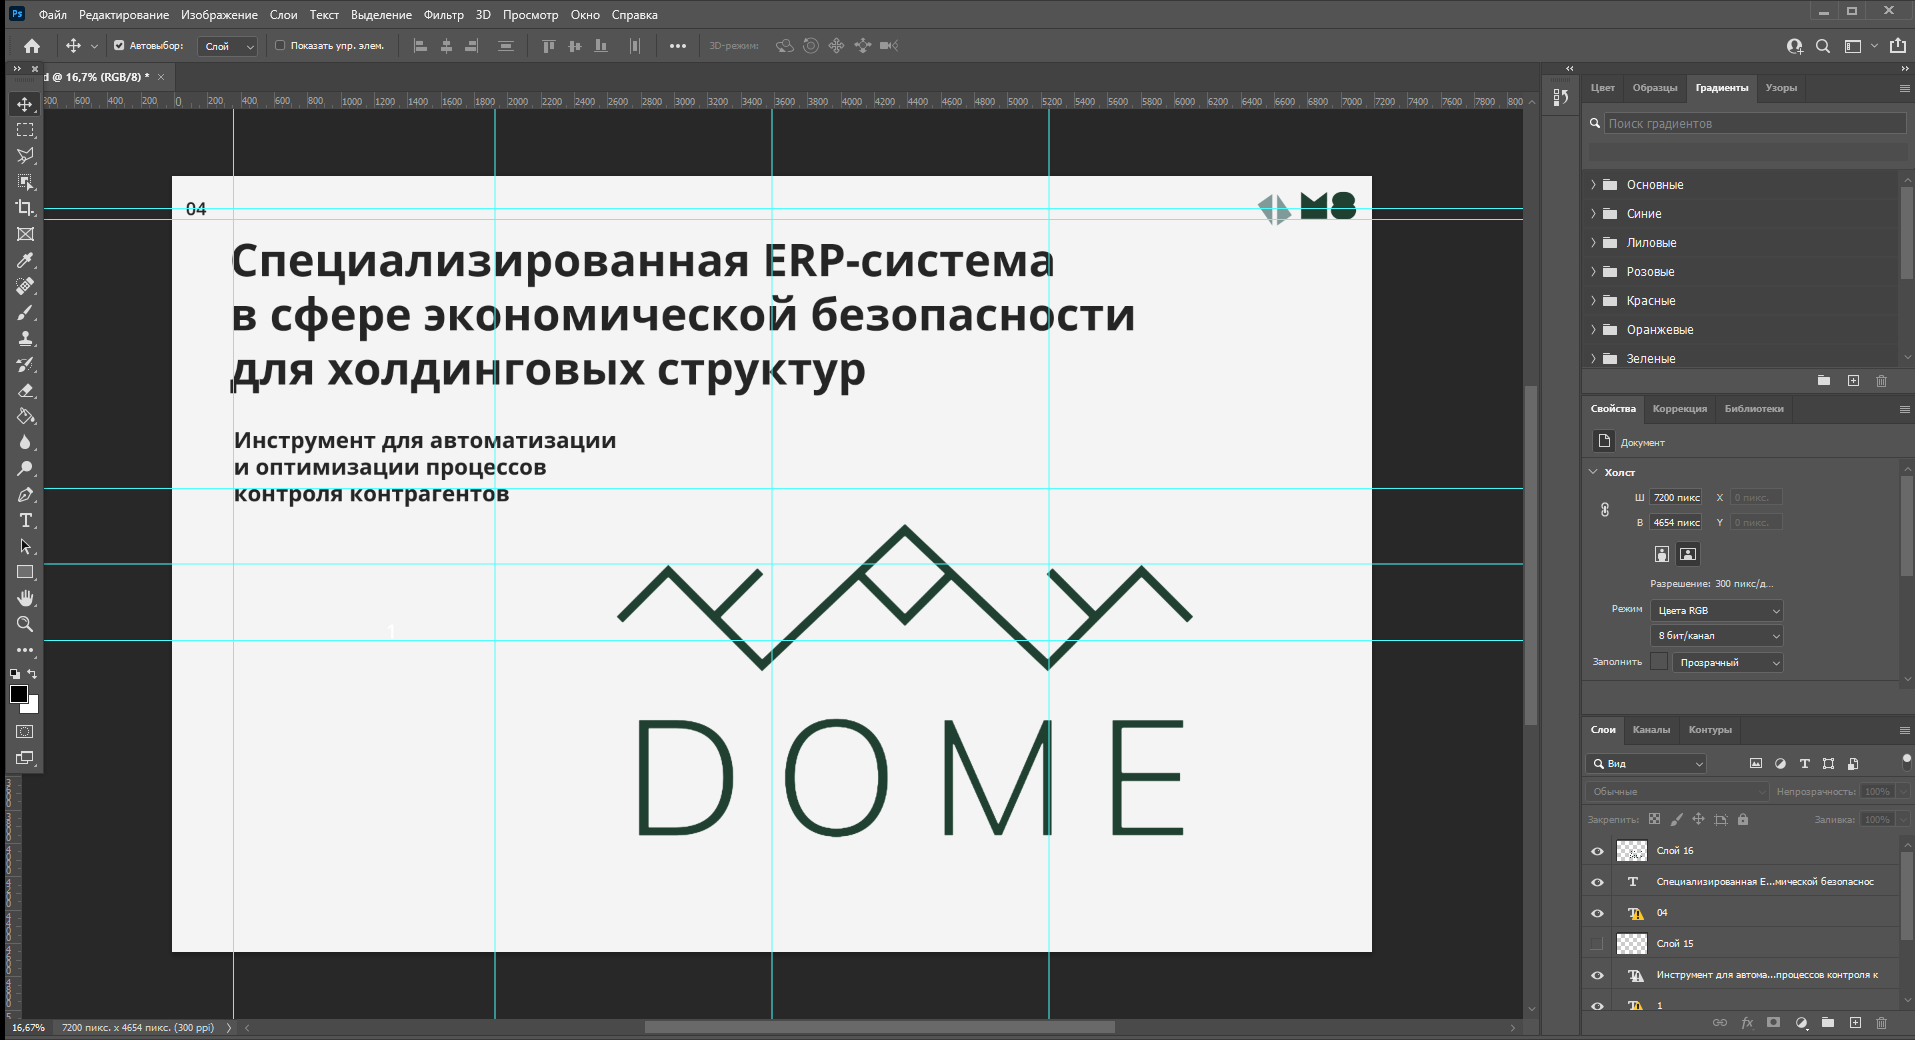Screen dimensions: 1915x1040
Task: Expand the Розовые gradient folder
Action: tap(1593, 272)
